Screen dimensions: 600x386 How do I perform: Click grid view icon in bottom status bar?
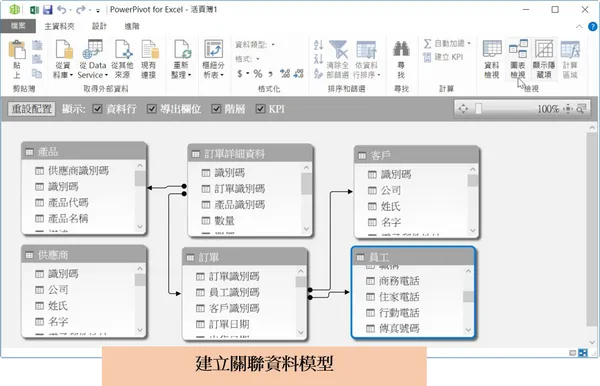pyautogui.click(x=572, y=353)
